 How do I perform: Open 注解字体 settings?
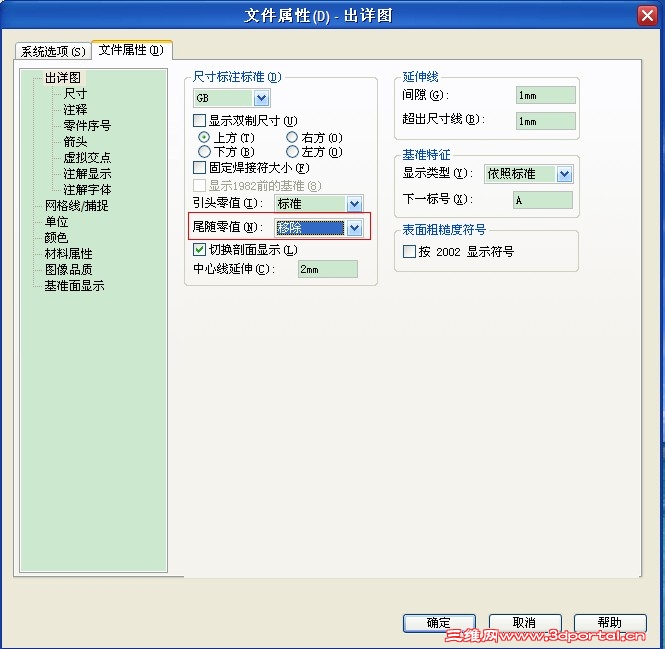tap(87, 190)
